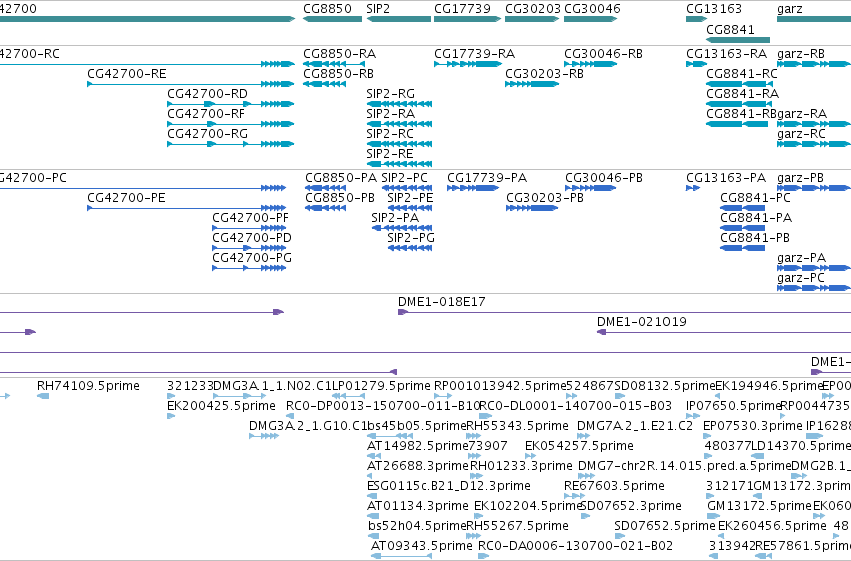Select protein CG8850-PB

[x=326, y=208]
